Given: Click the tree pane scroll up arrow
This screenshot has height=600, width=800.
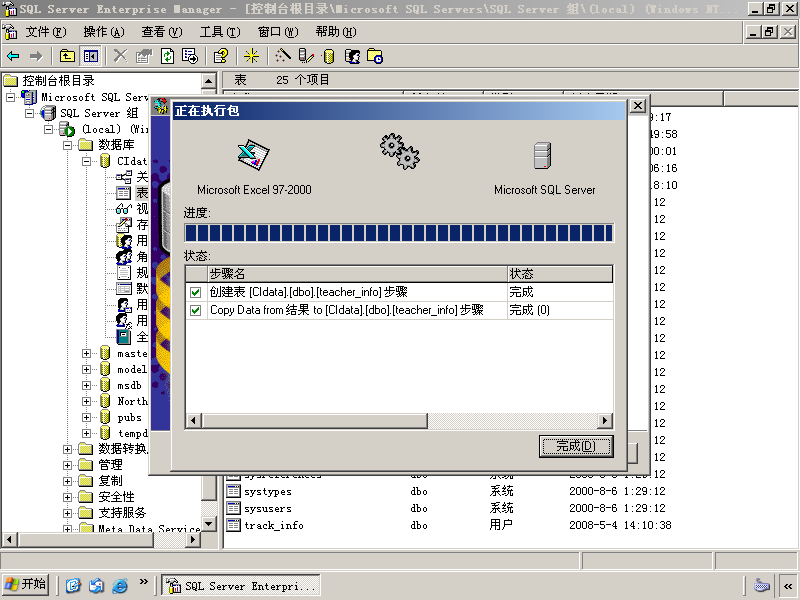Looking at the screenshot, I should (209, 81).
